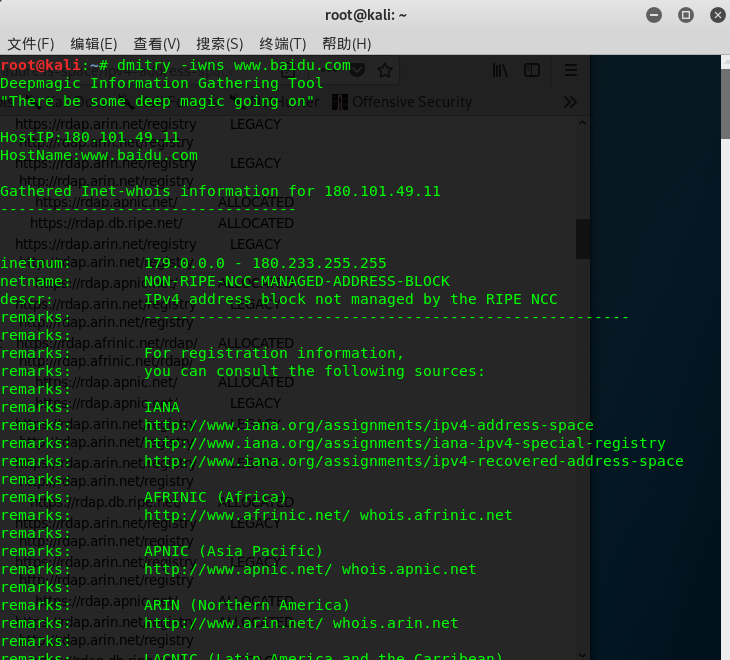Viewport: 730px width, 660px height.
Task: Click the bookmark star icon in Firefox behind
Action: tap(385, 71)
